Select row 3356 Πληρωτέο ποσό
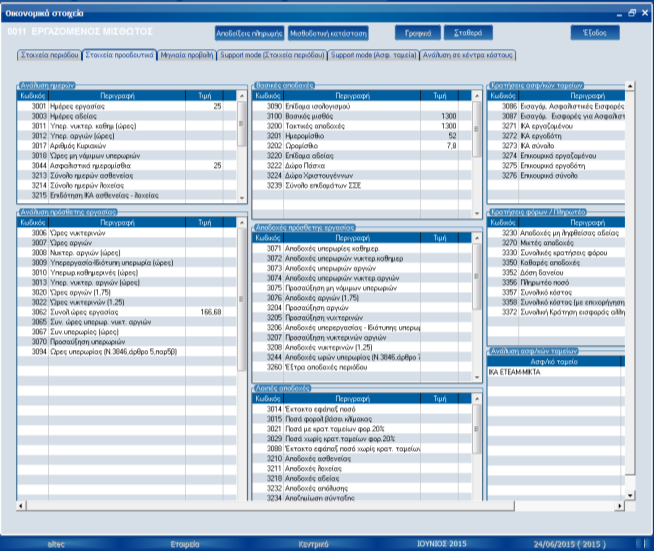Image resolution: width=654 pixels, height=551 pixels. coord(556,282)
